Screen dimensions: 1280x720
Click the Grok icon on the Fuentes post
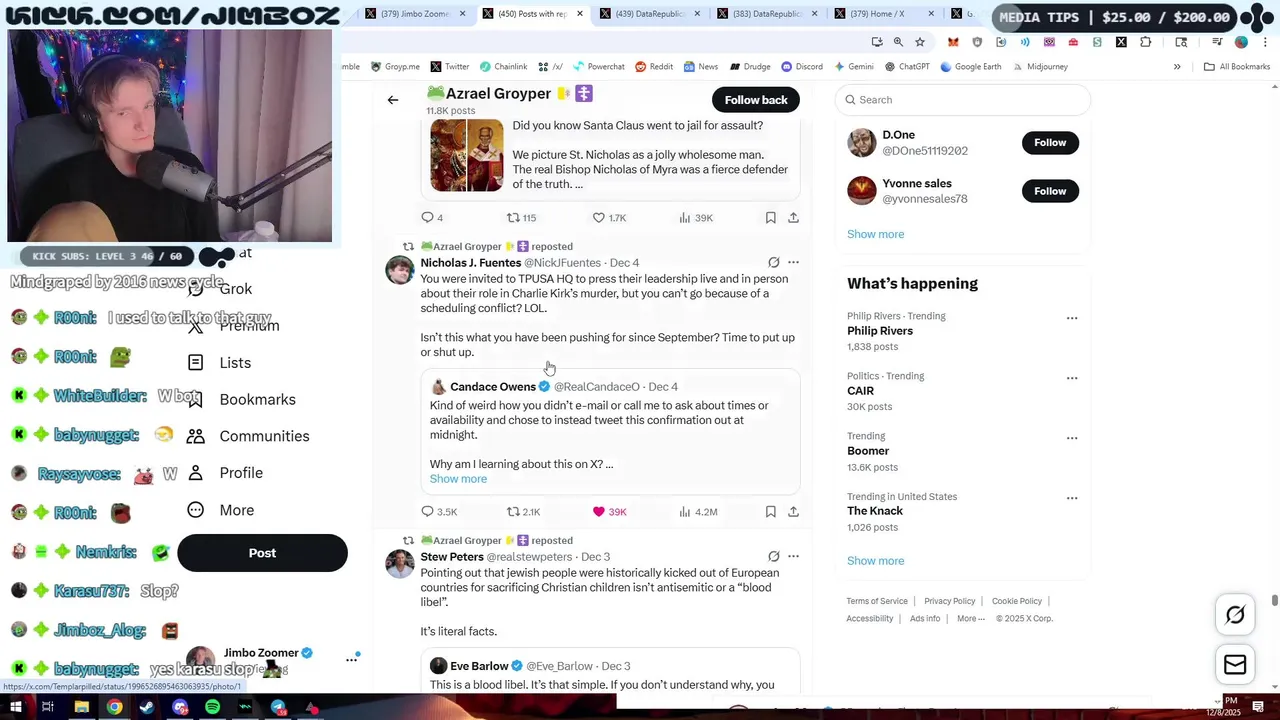[x=773, y=263]
